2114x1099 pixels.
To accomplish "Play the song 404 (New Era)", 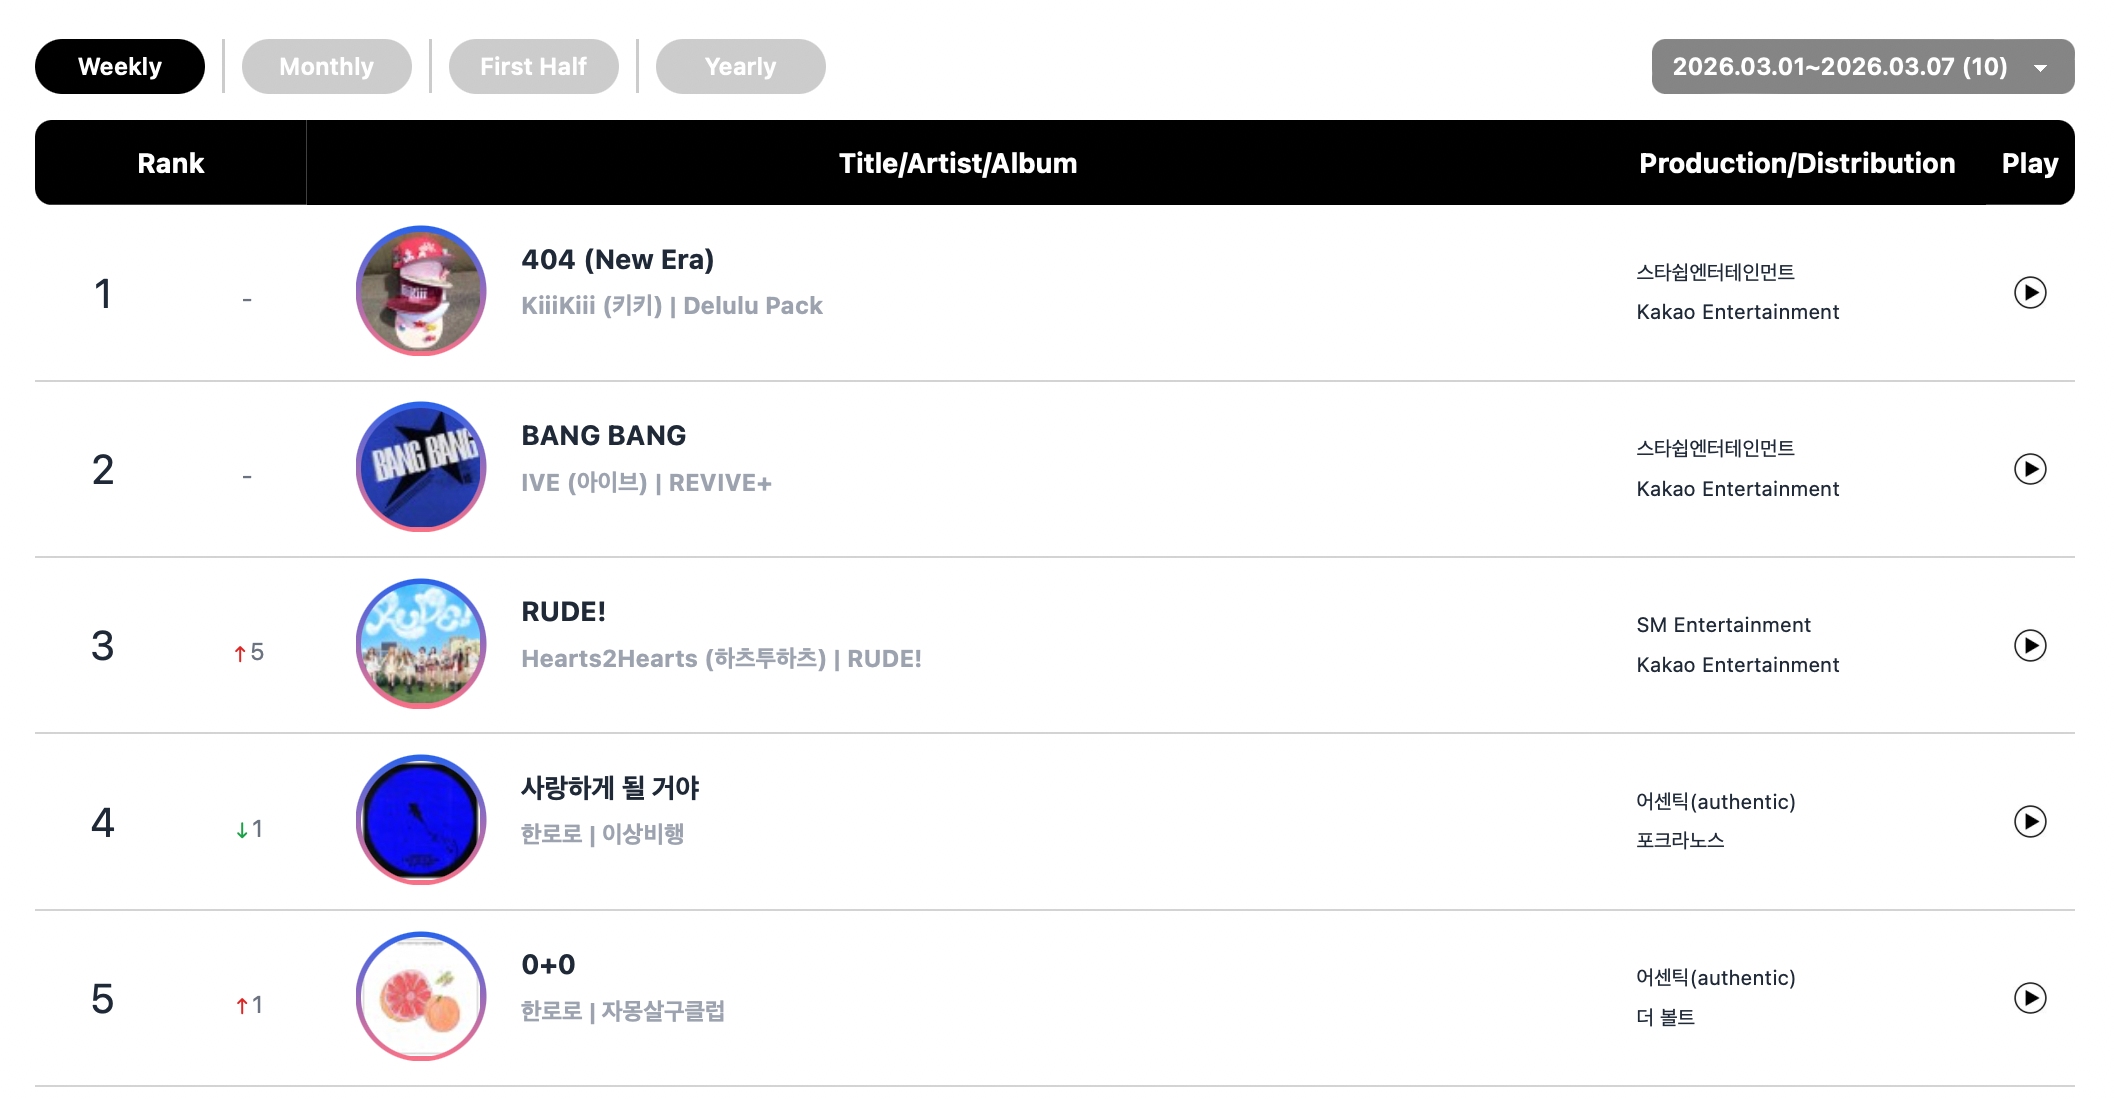I will point(2029,293).
